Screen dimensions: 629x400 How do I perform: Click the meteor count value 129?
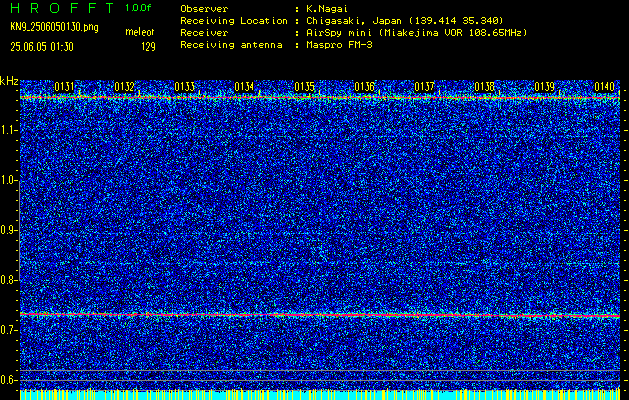(148, 47)
